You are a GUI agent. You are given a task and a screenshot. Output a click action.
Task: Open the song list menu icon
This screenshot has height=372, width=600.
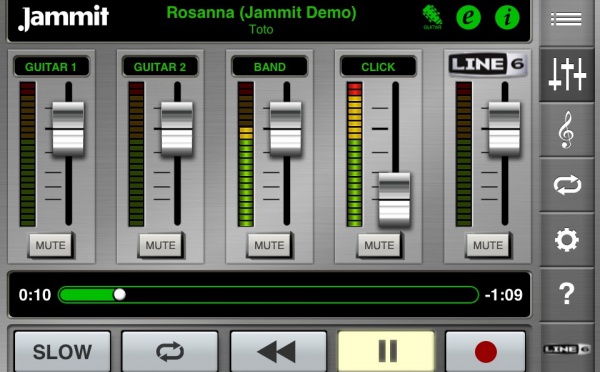pos(566,19)
